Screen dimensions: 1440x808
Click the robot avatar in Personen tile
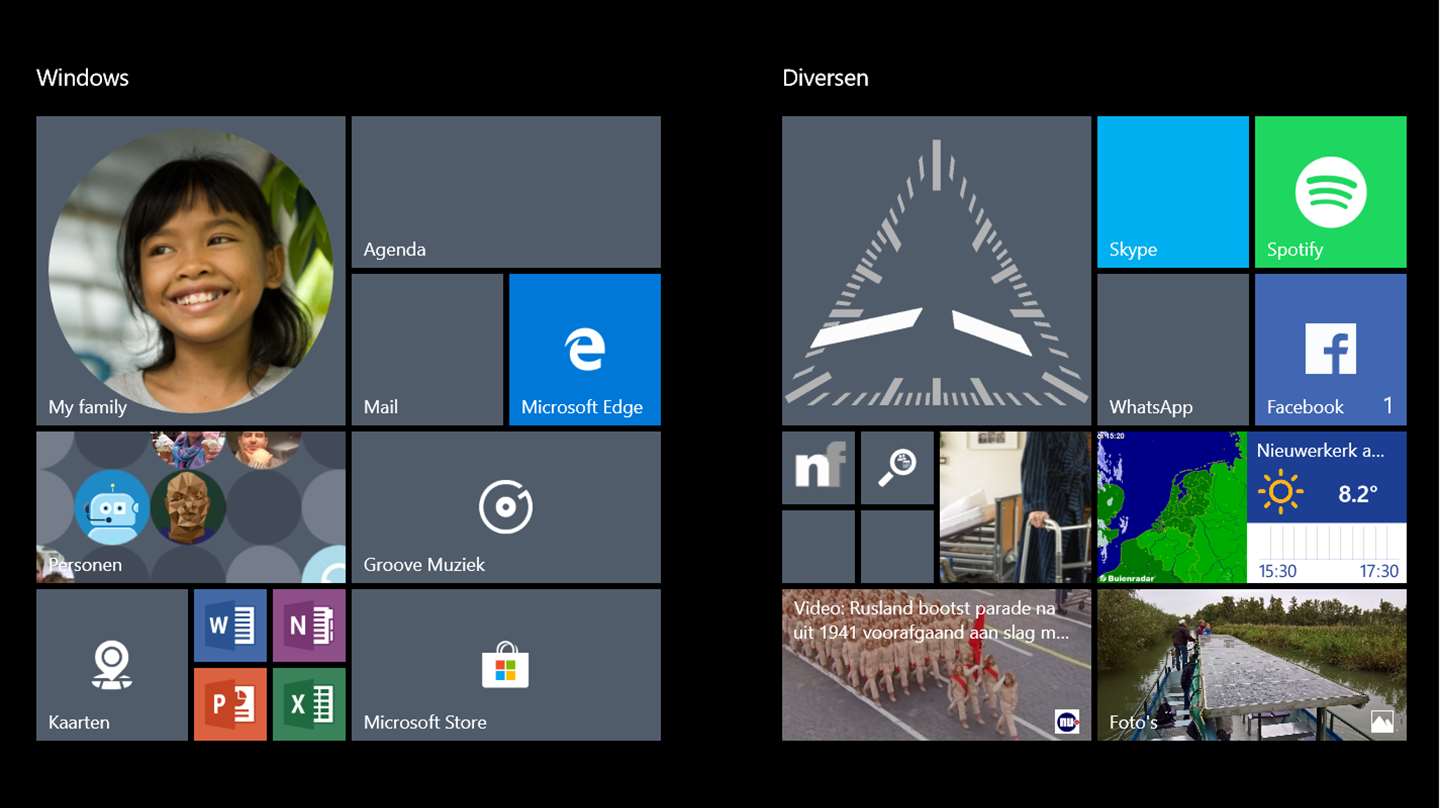point(113,507)
